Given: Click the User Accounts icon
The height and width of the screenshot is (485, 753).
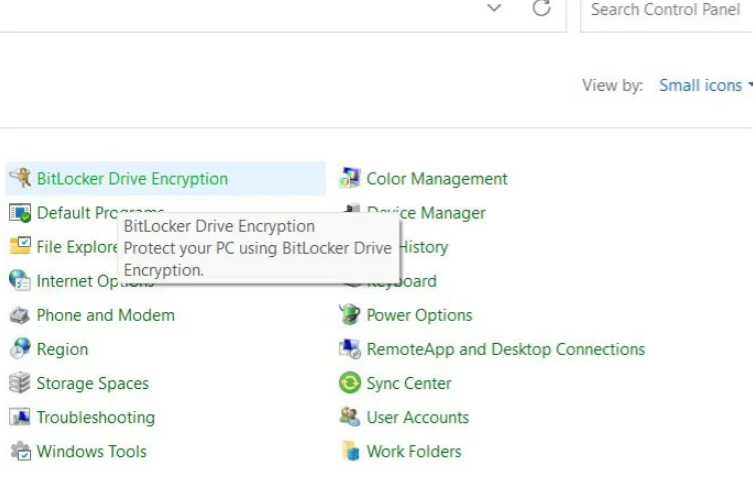Looking at the screenshot, I should tap(350, 417).
